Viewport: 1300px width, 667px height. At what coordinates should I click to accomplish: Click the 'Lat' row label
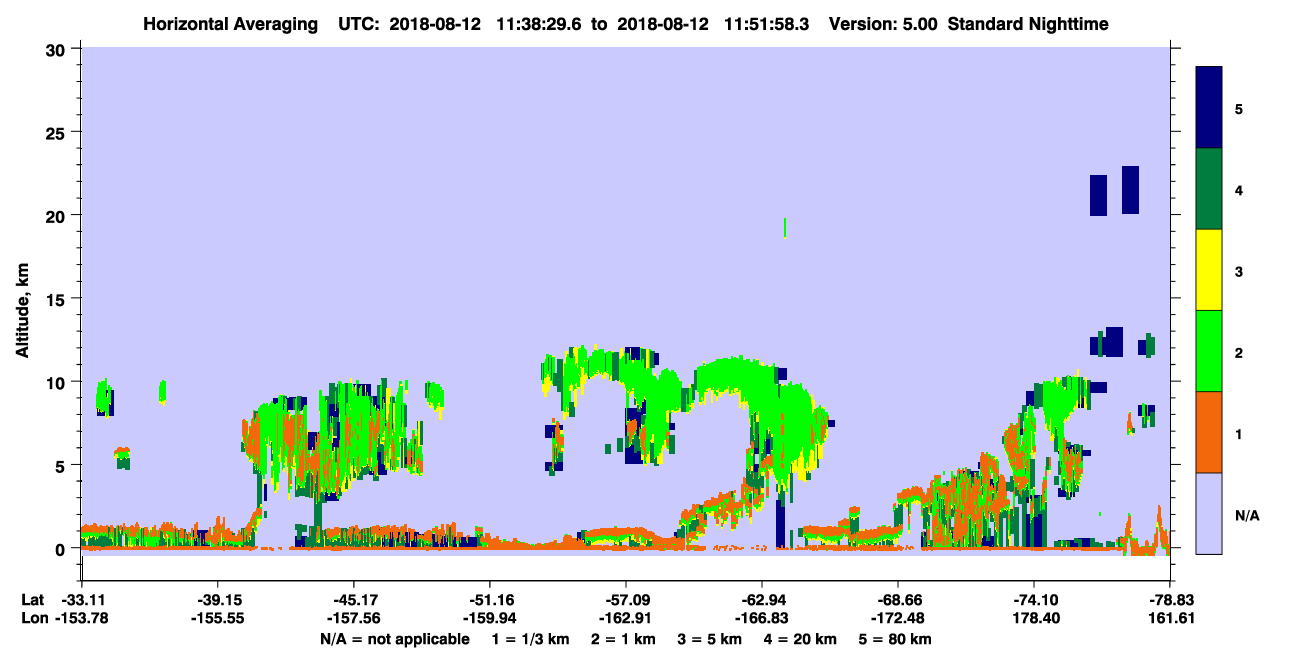tap(31, 600)
